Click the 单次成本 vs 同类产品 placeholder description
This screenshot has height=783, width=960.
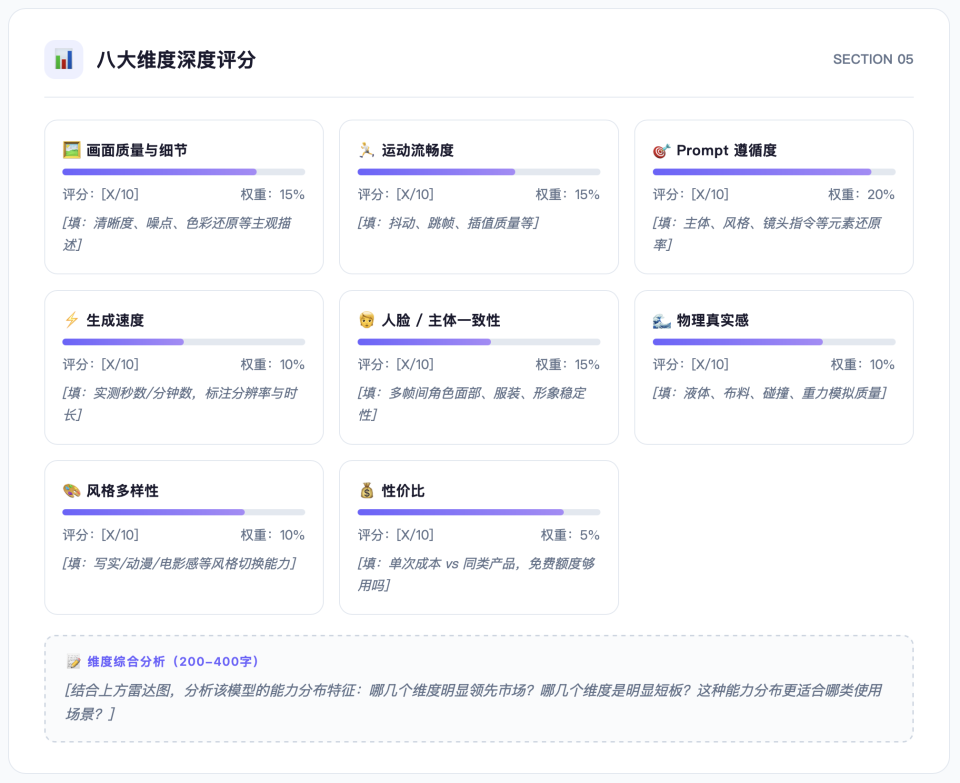(476, 574)
